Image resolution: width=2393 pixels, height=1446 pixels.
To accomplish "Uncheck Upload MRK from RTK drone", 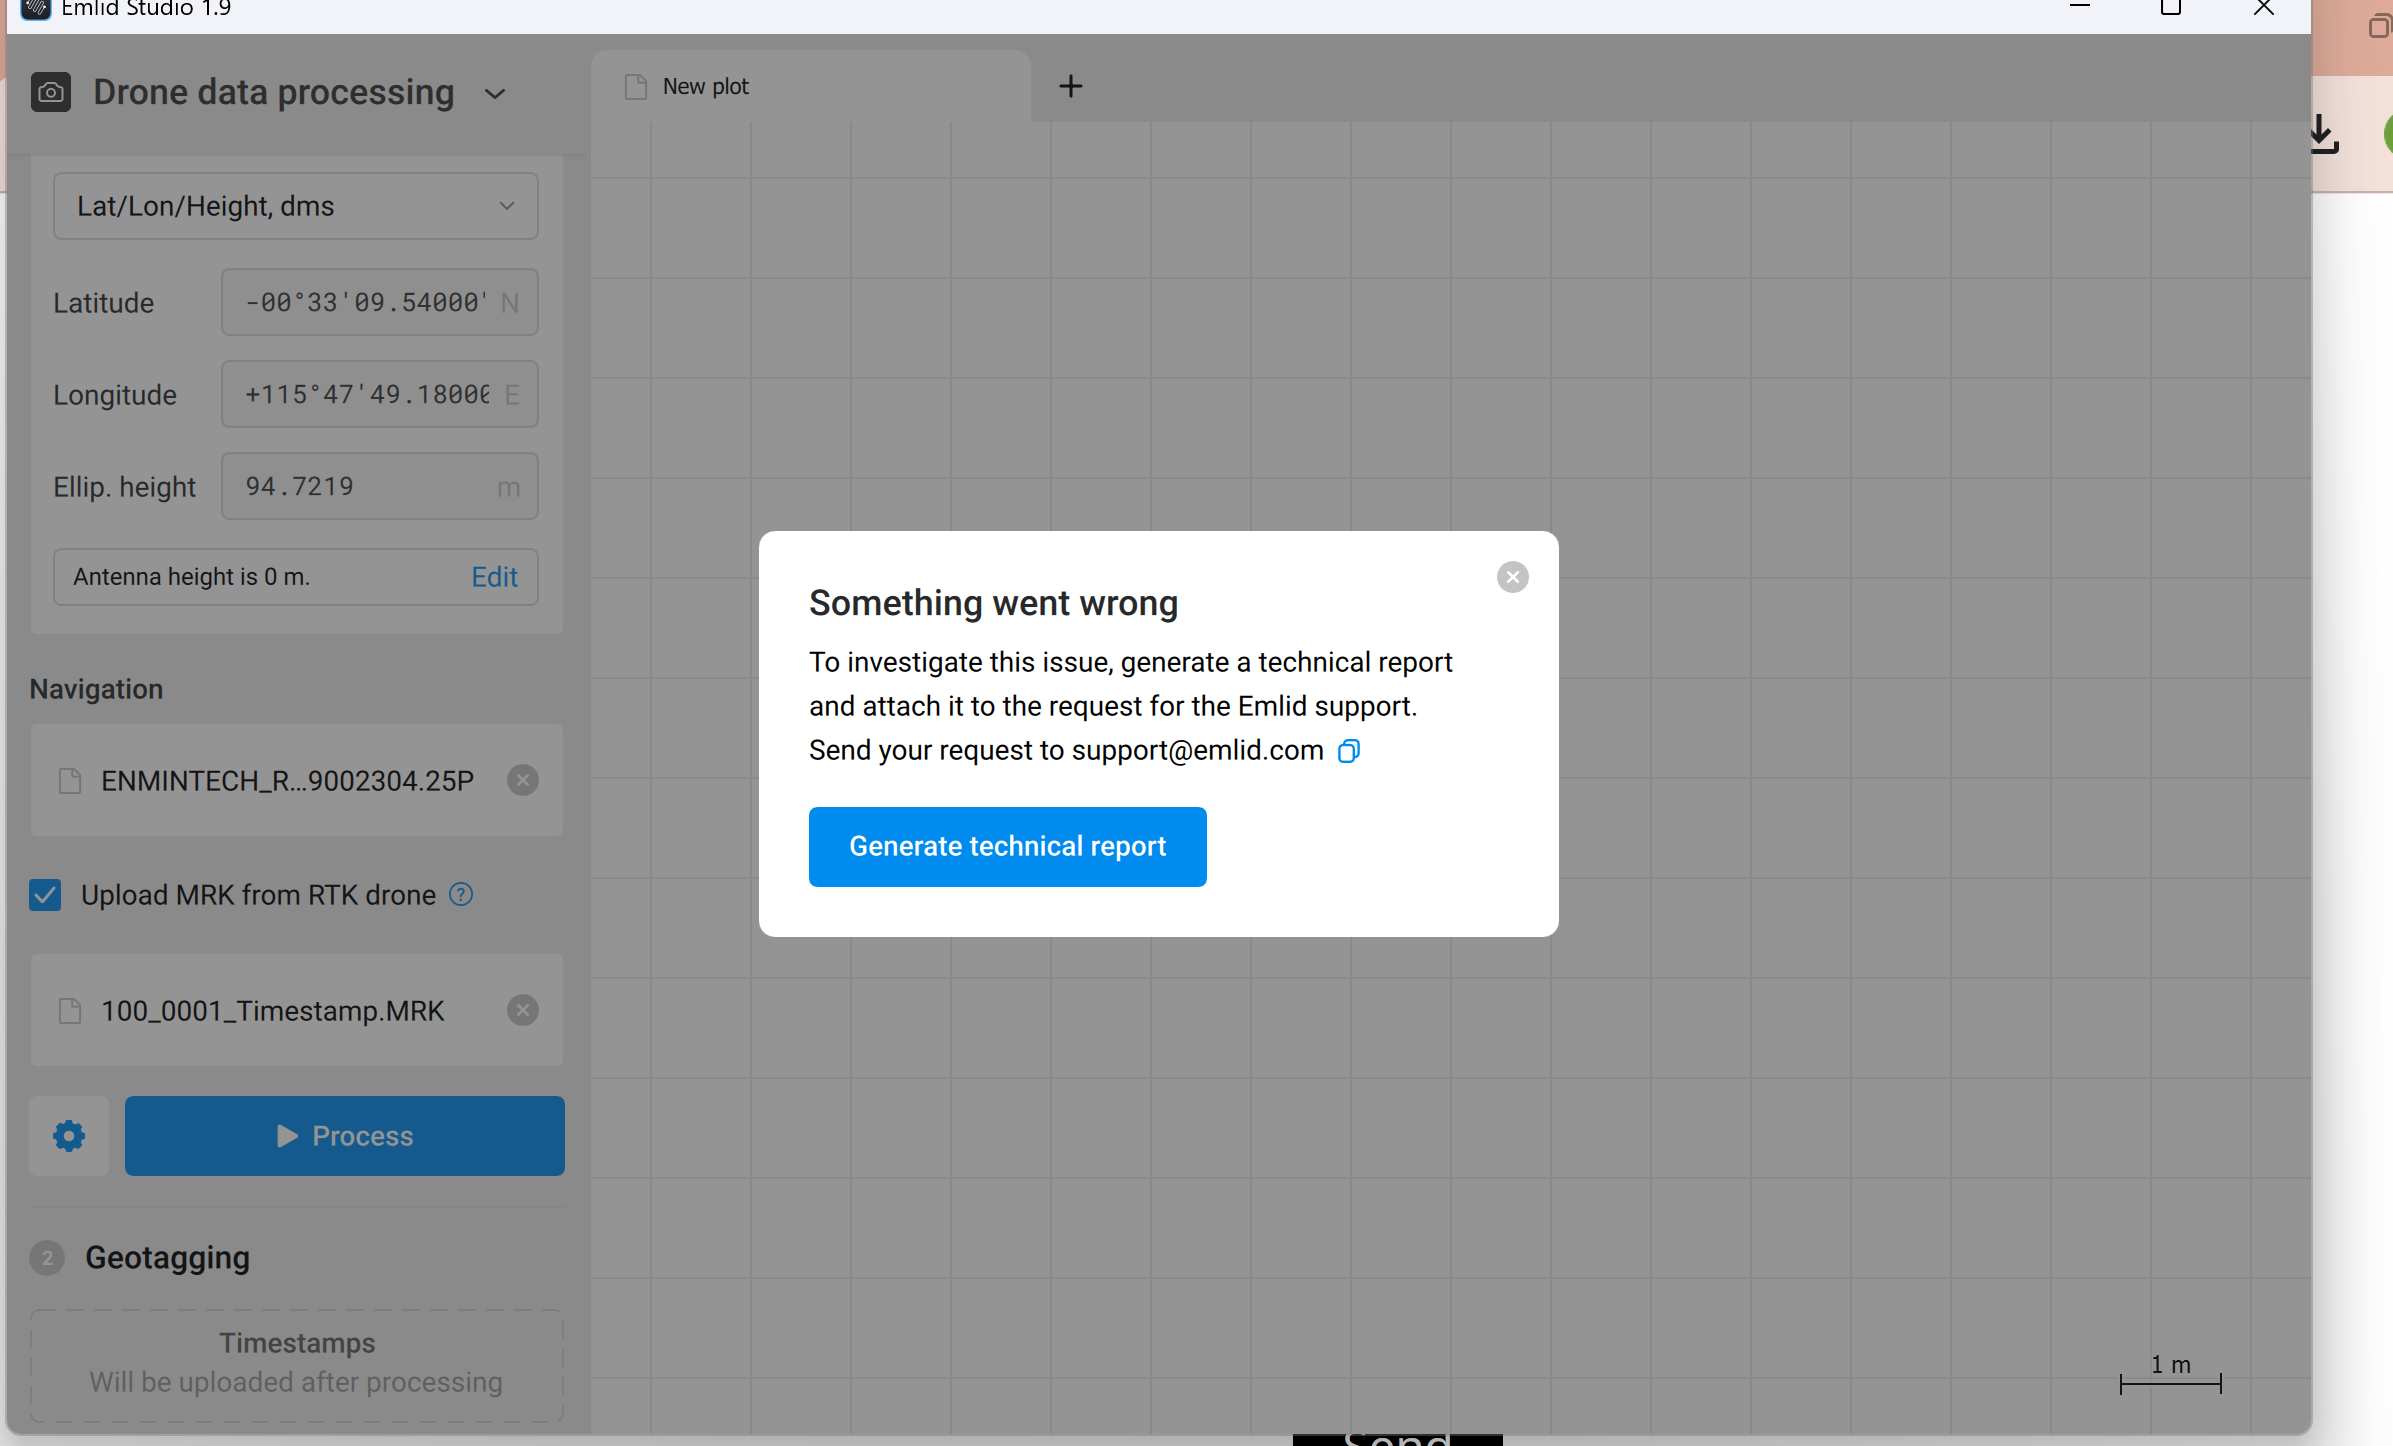I will coord(45,895).
